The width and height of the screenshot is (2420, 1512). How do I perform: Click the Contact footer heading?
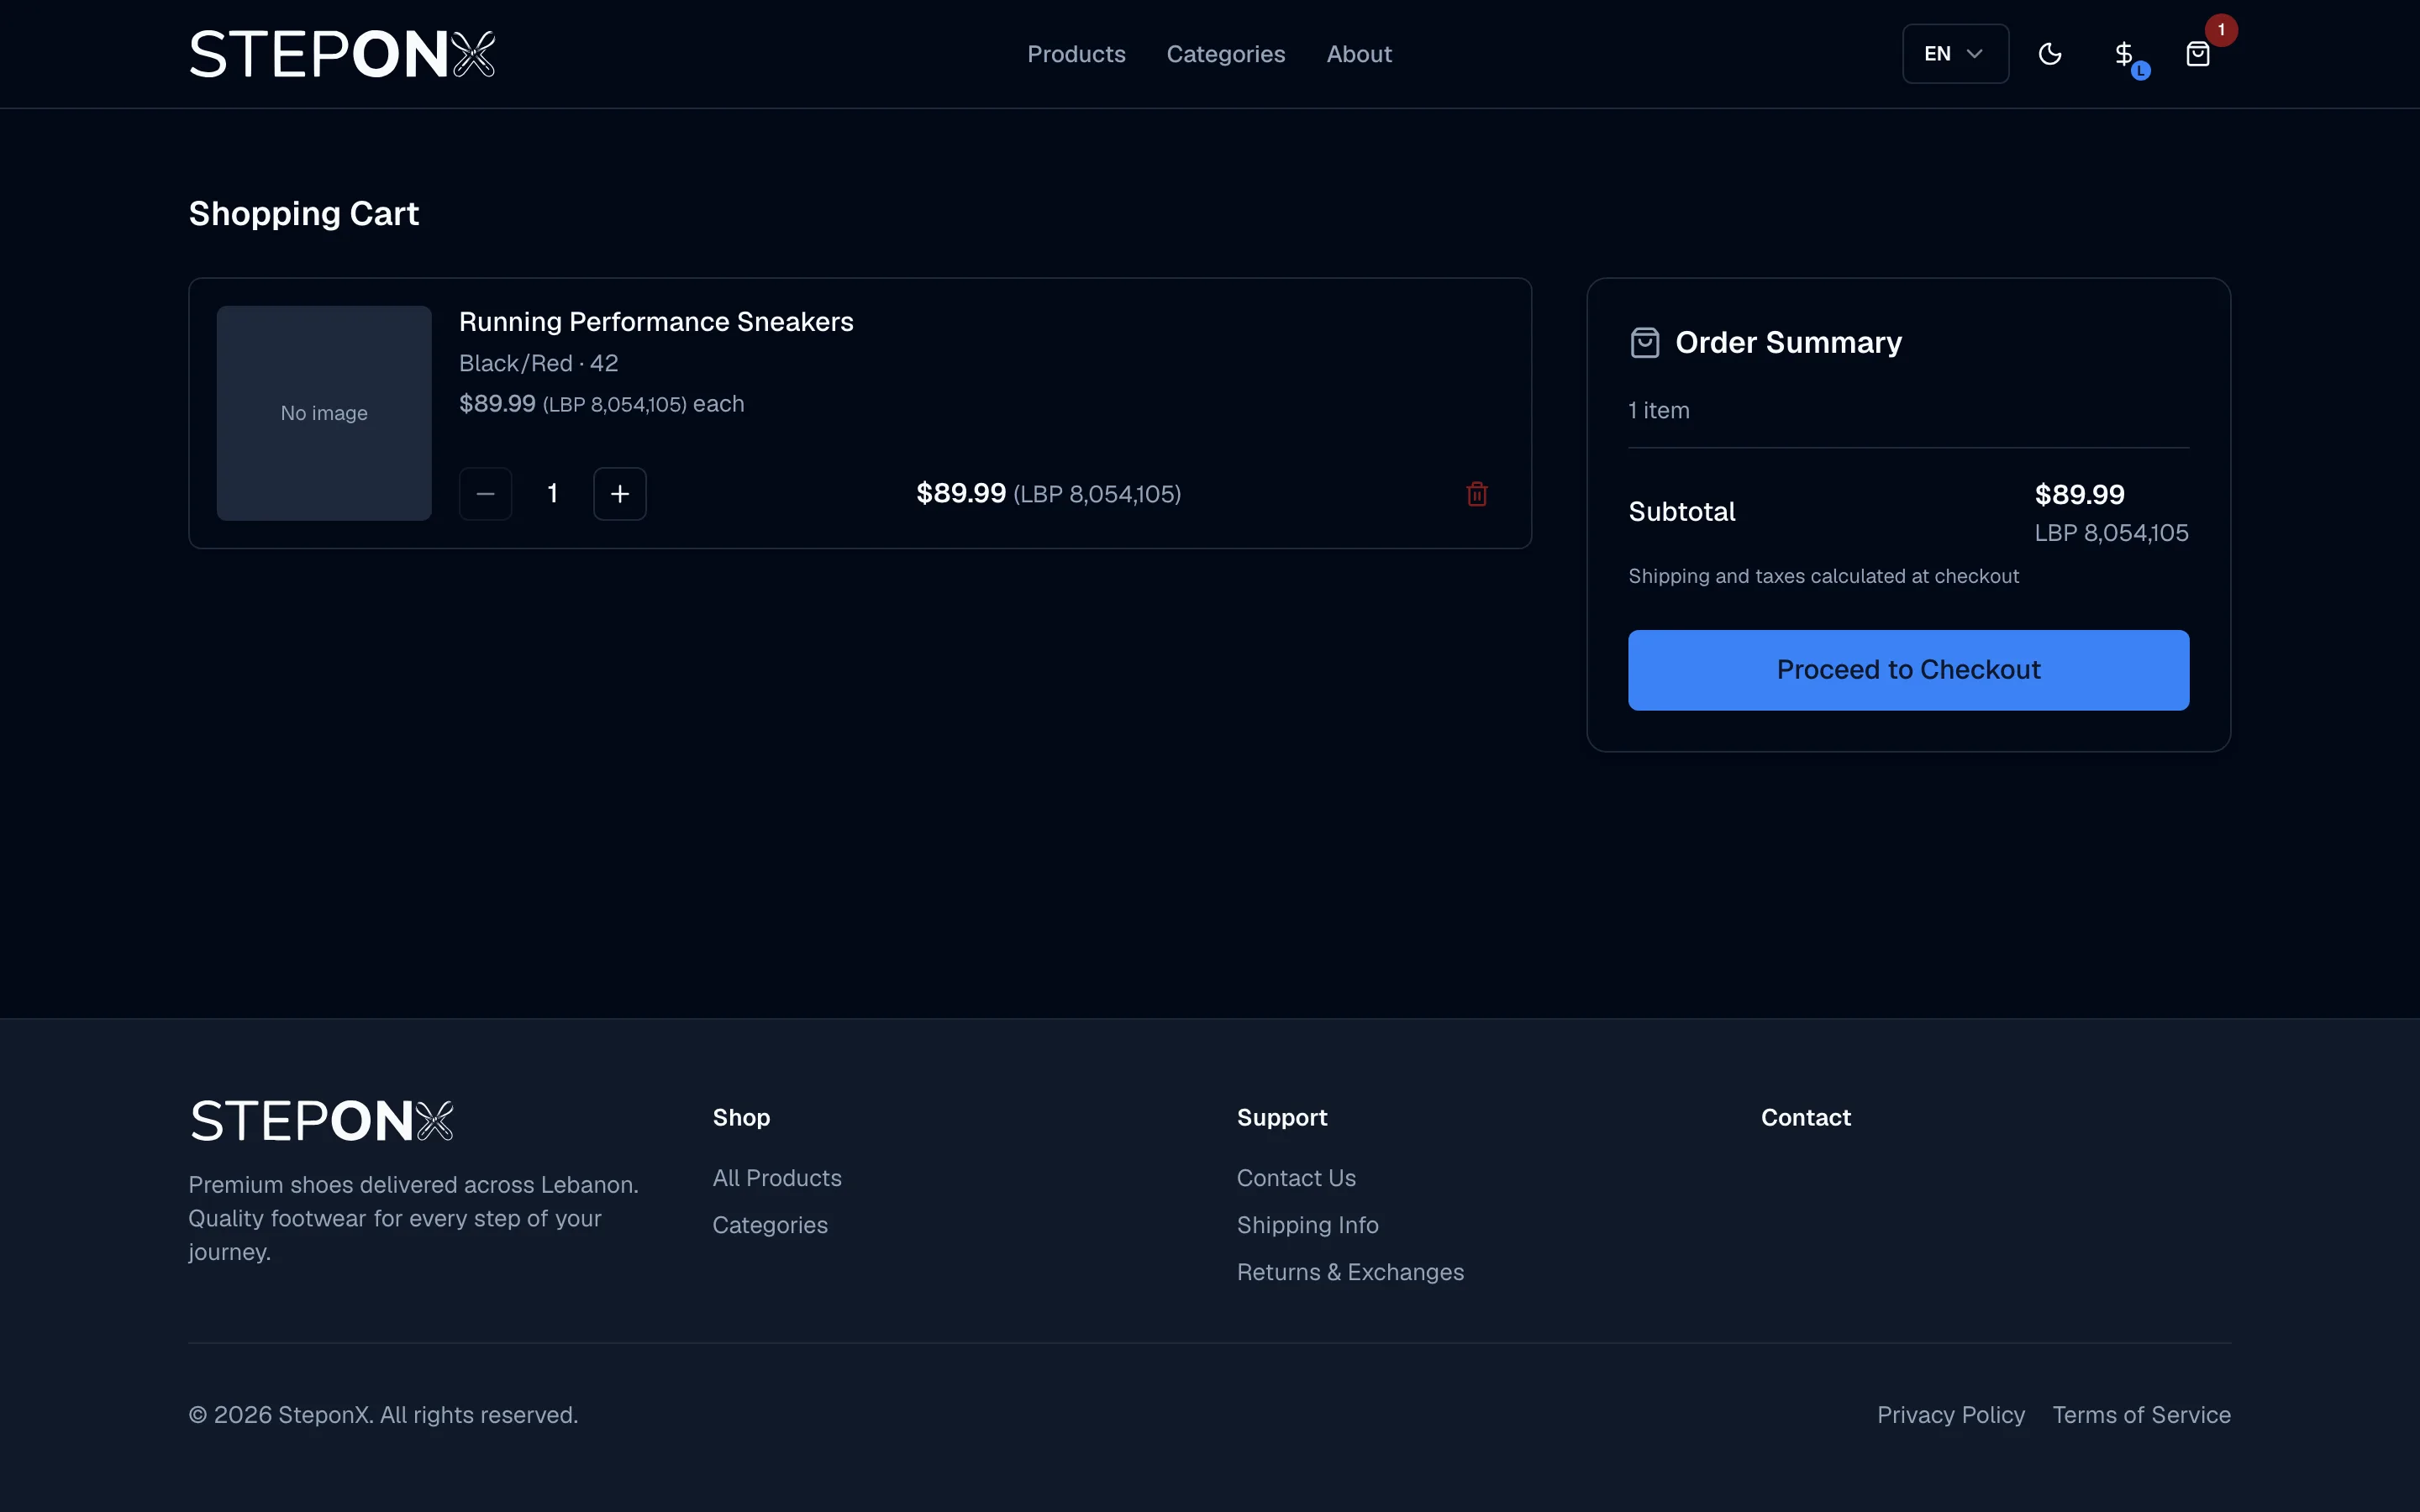(1805, 1118)
